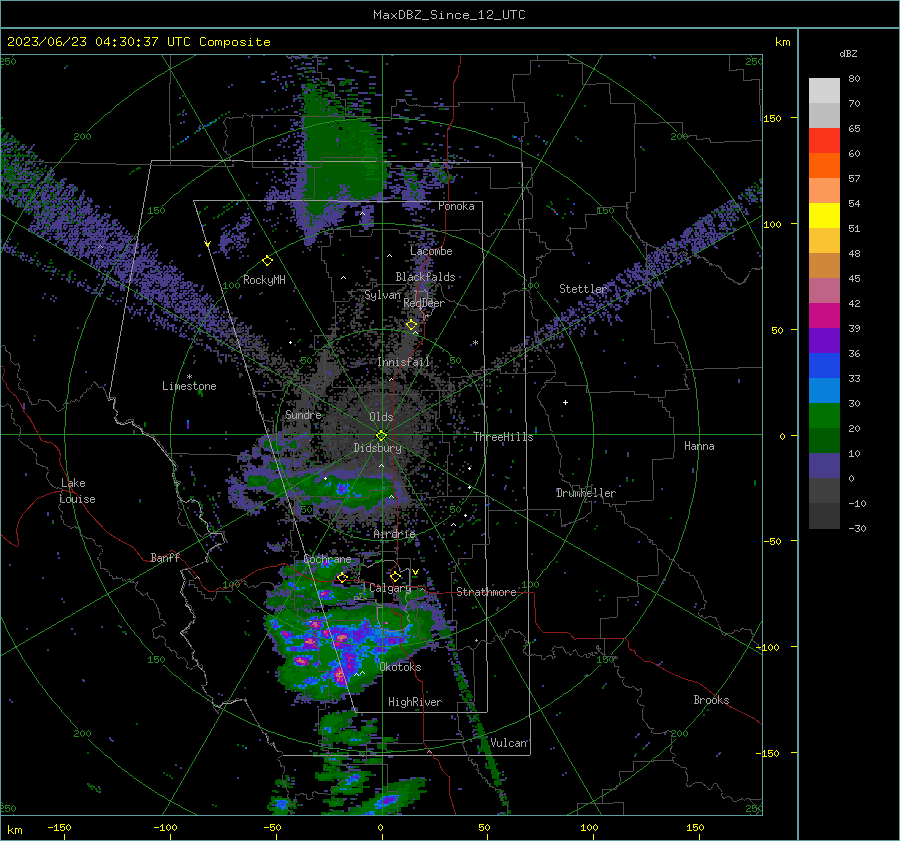Image resolution: width=900 pixels, height=841 pixels.
Task: Click the Strathmore town label
Action: [486, 592]
